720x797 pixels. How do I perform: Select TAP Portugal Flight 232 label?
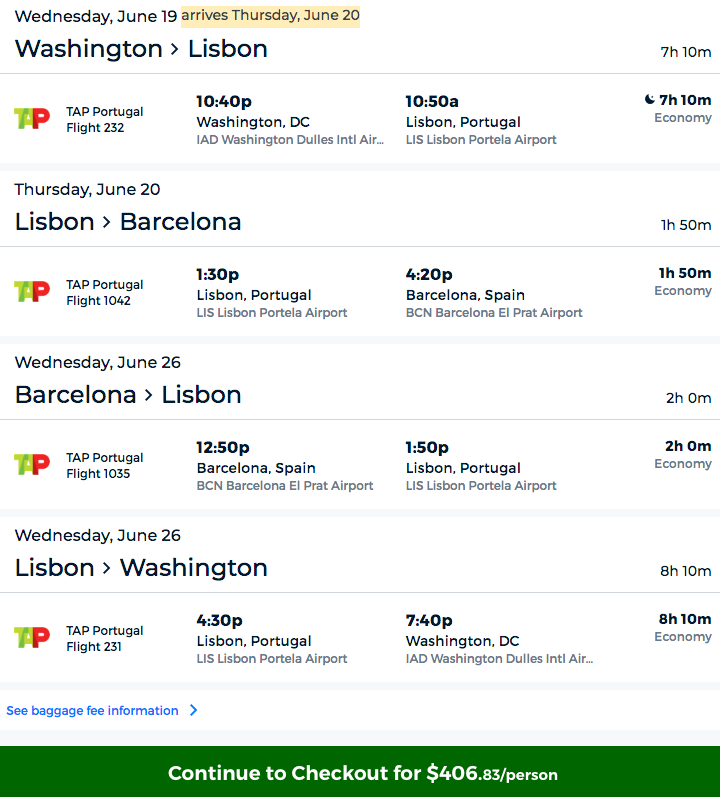click(x=105, y=119)
